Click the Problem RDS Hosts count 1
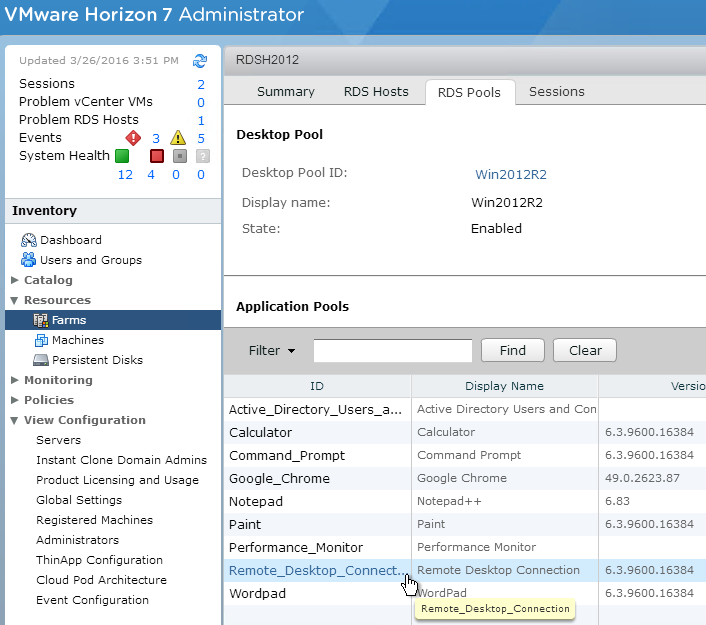This screenshot has width=706, height=625. coord(201,121)
